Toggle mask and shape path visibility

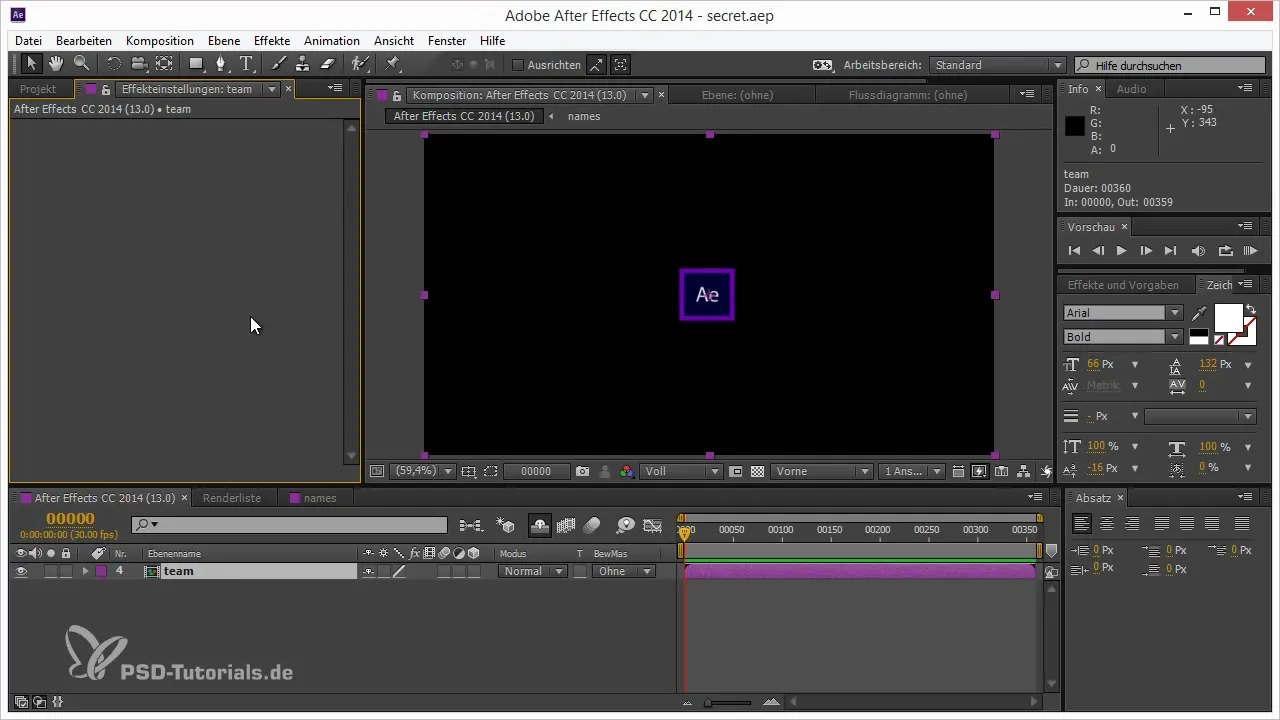point(491,471)
